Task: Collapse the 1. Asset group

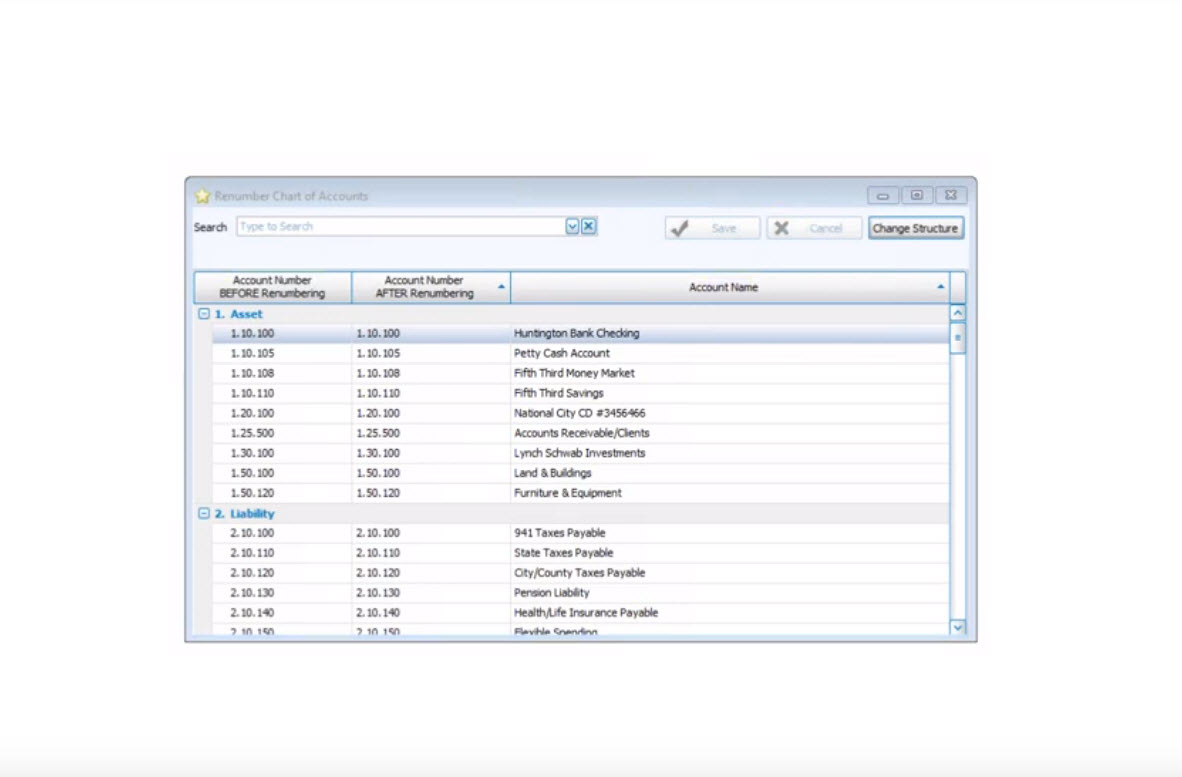Action: [203, 313]
